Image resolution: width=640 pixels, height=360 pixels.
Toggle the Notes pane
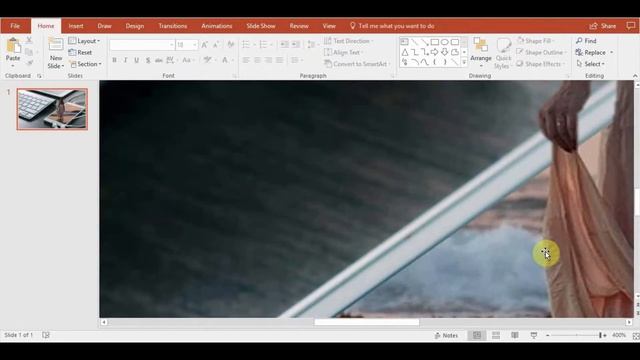[446, 336]
